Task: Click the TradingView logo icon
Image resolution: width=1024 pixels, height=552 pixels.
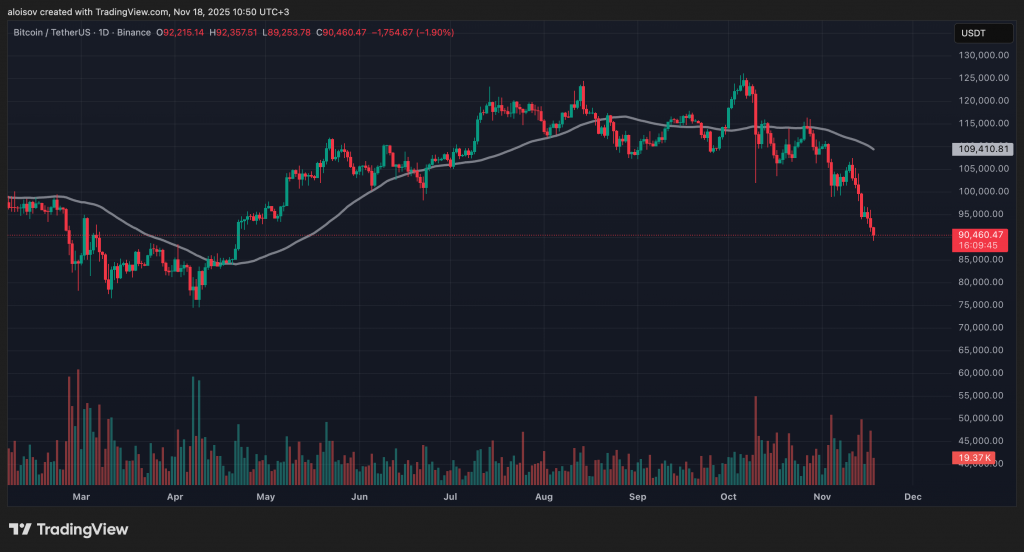Action: pos(19,529)
